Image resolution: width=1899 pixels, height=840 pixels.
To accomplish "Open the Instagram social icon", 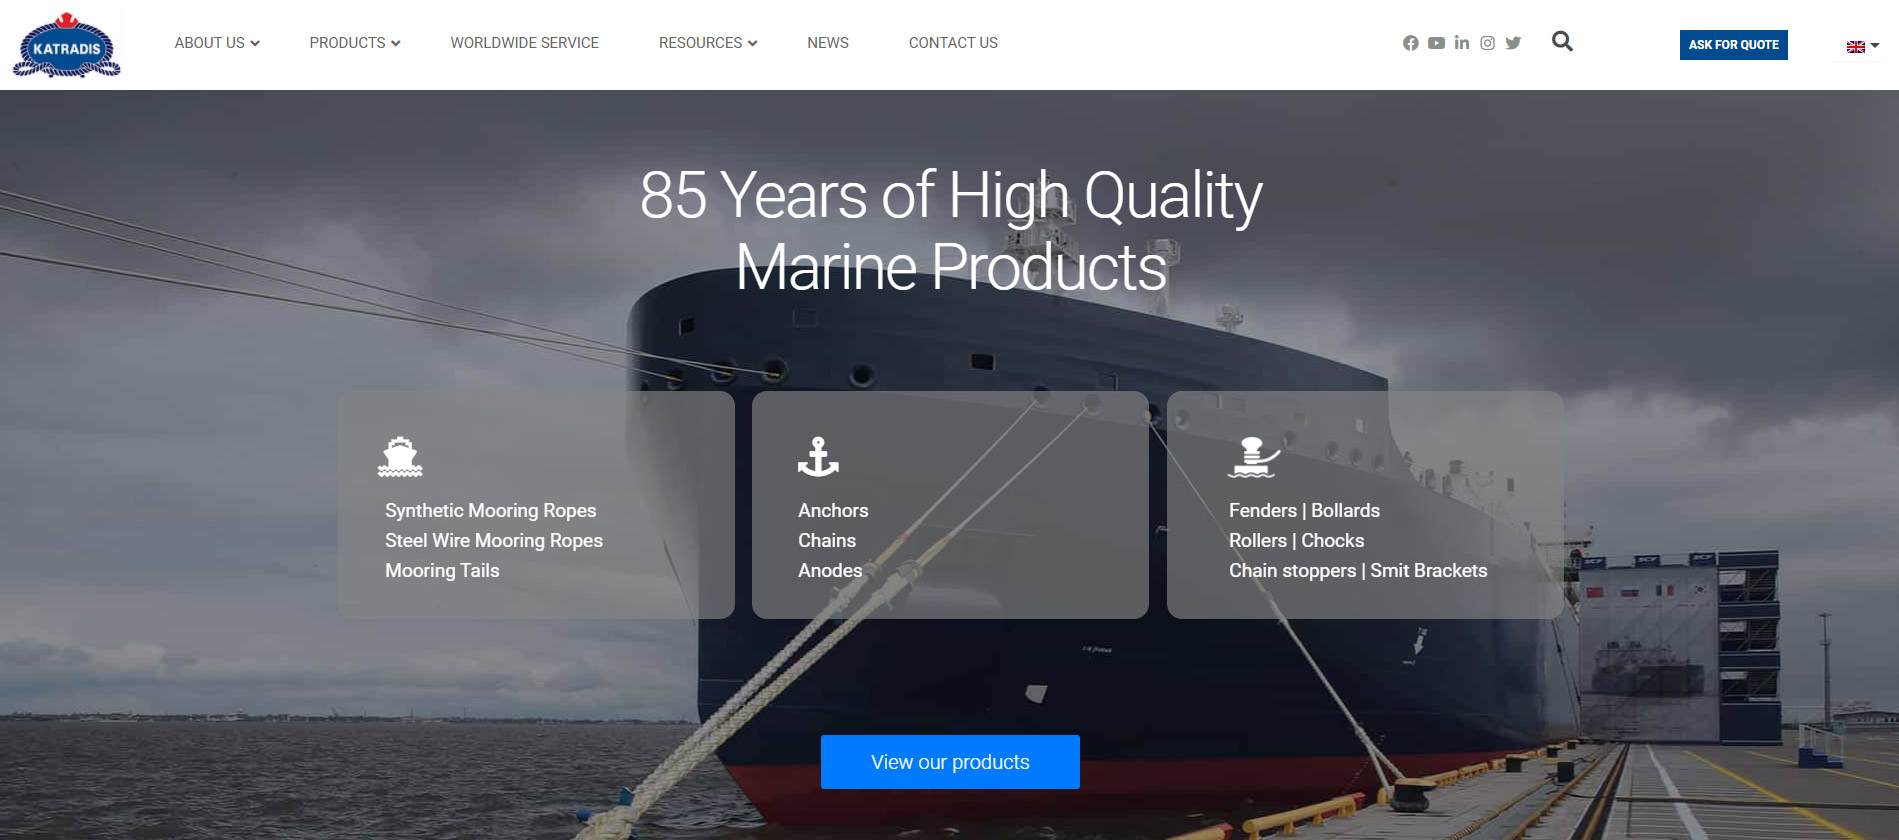I will click(x=1488, y=43).
